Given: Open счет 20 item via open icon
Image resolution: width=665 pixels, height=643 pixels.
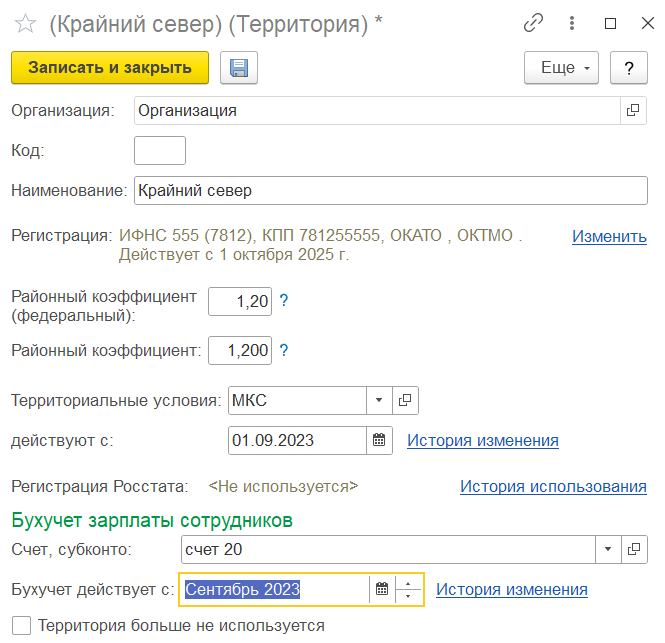Looking at the screenshot, I should [634, 549].
